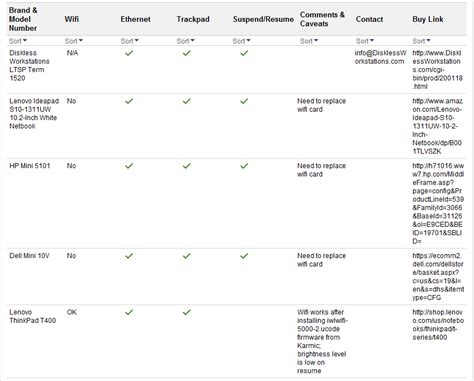Click Trackpad checkmark for Lenovo Ideapad row

187,101
